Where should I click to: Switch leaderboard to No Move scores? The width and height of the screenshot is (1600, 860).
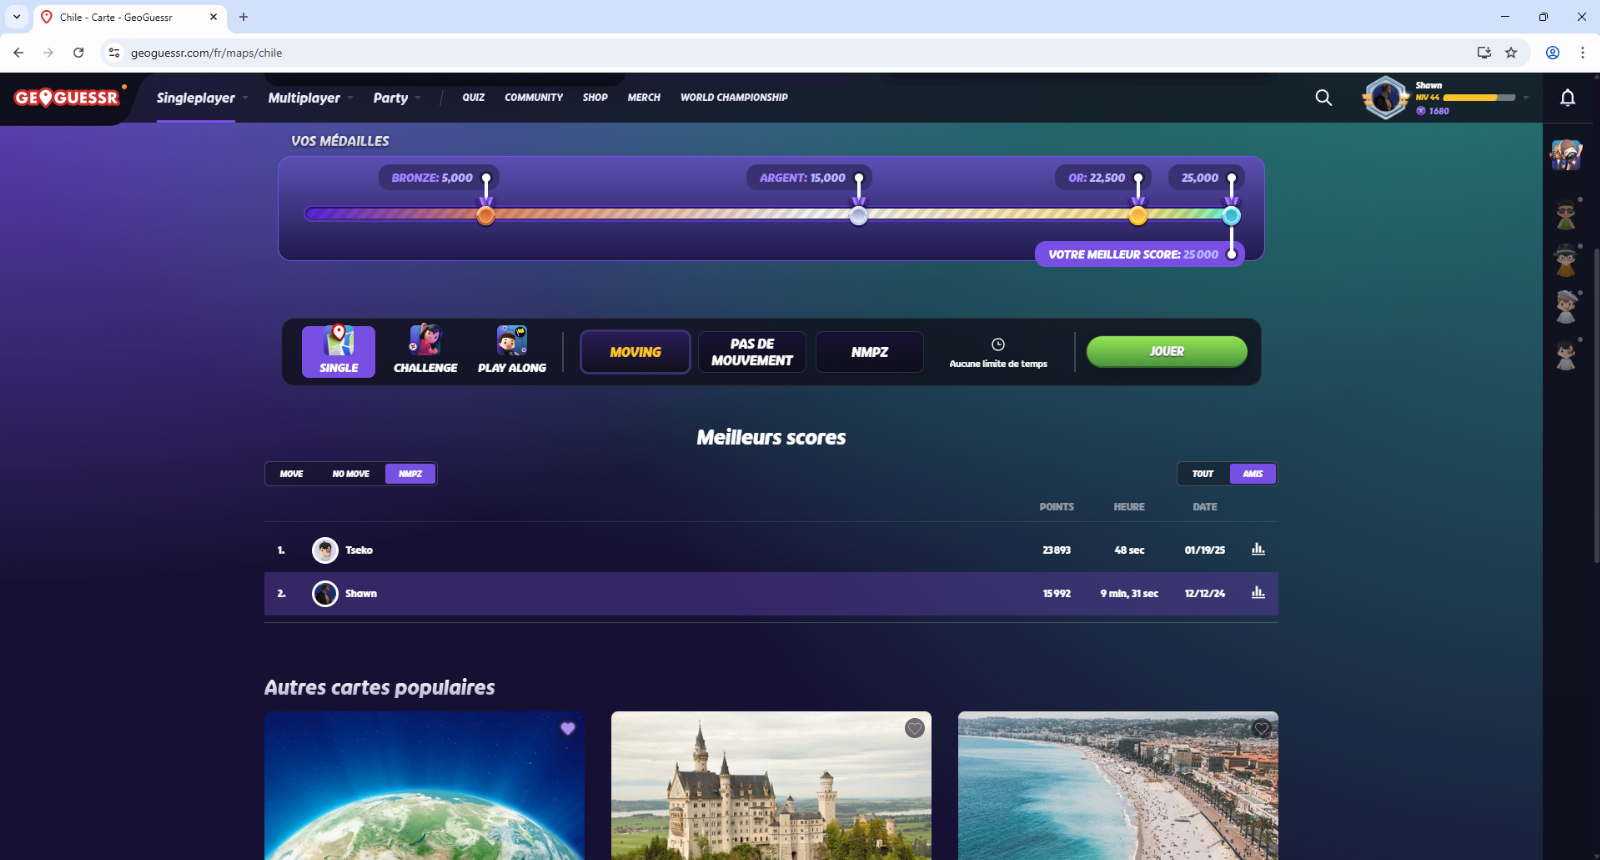coord(350,474)
